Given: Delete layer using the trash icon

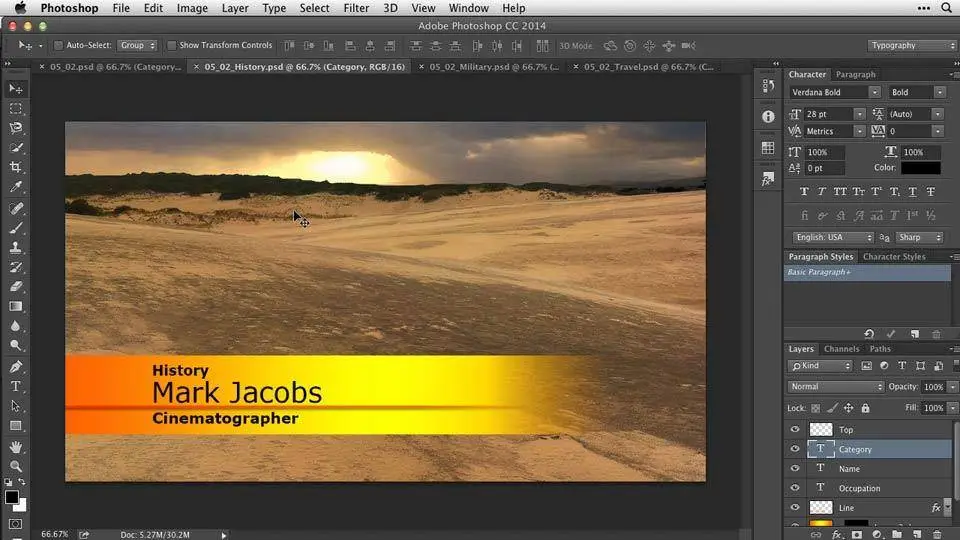Looking at the screenshot, I should [x=936, y=534].
